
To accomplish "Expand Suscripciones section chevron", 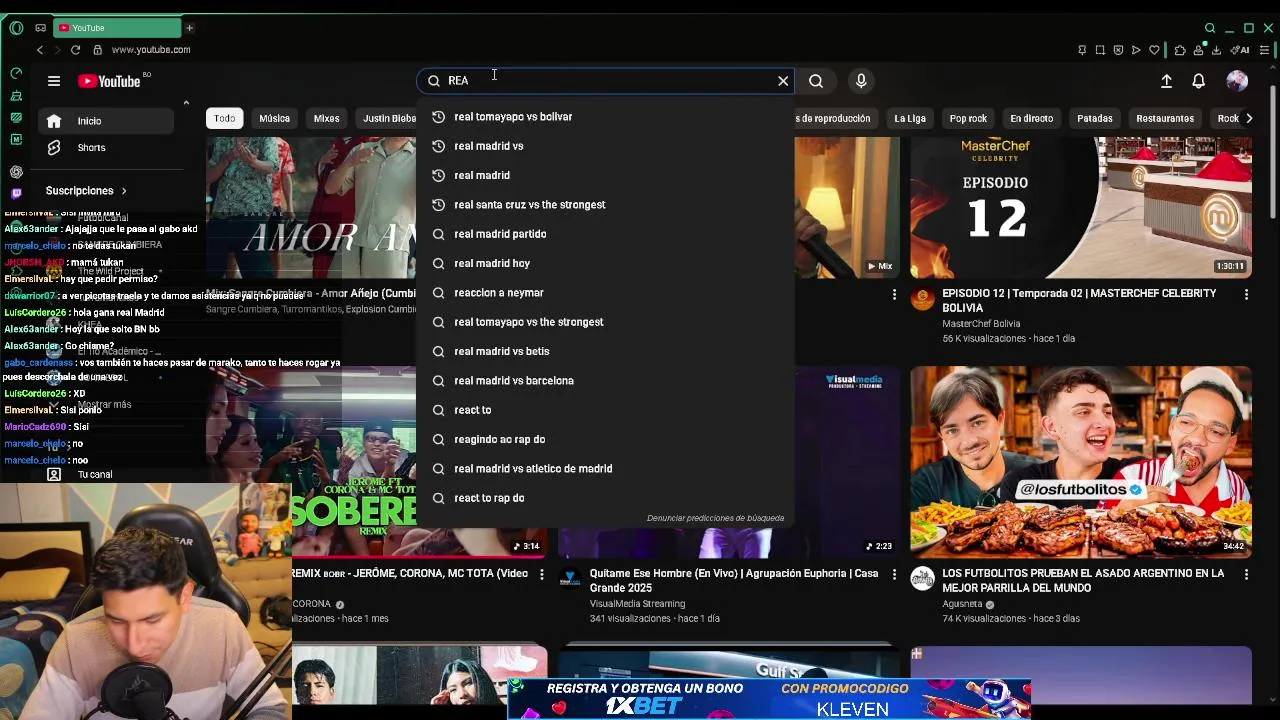I will click(124, 191).
